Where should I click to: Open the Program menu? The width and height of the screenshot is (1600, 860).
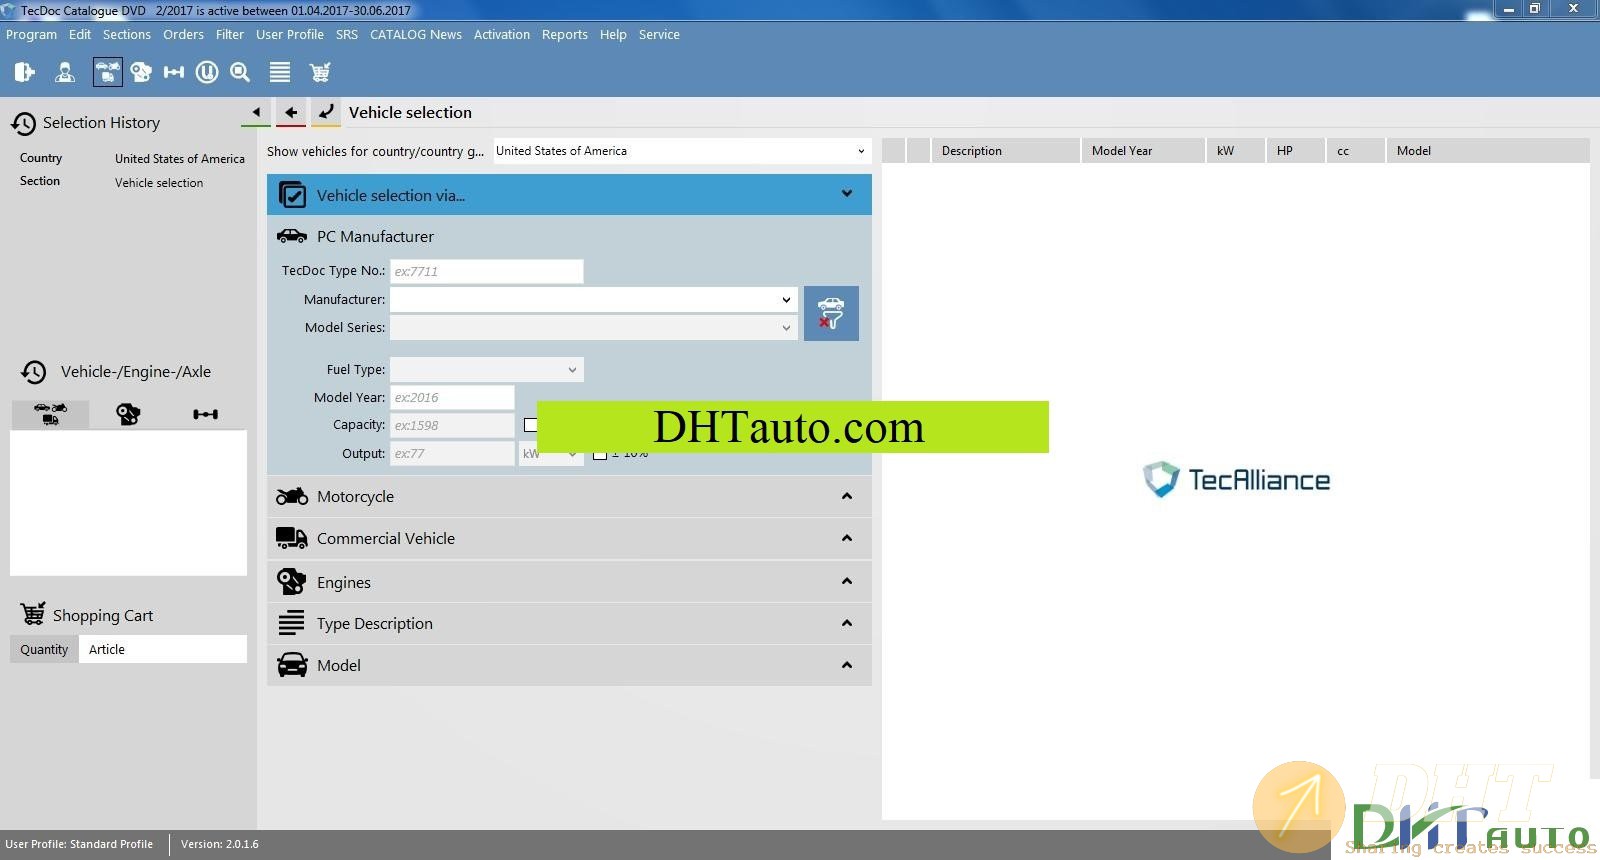click(x=31, y=34)
